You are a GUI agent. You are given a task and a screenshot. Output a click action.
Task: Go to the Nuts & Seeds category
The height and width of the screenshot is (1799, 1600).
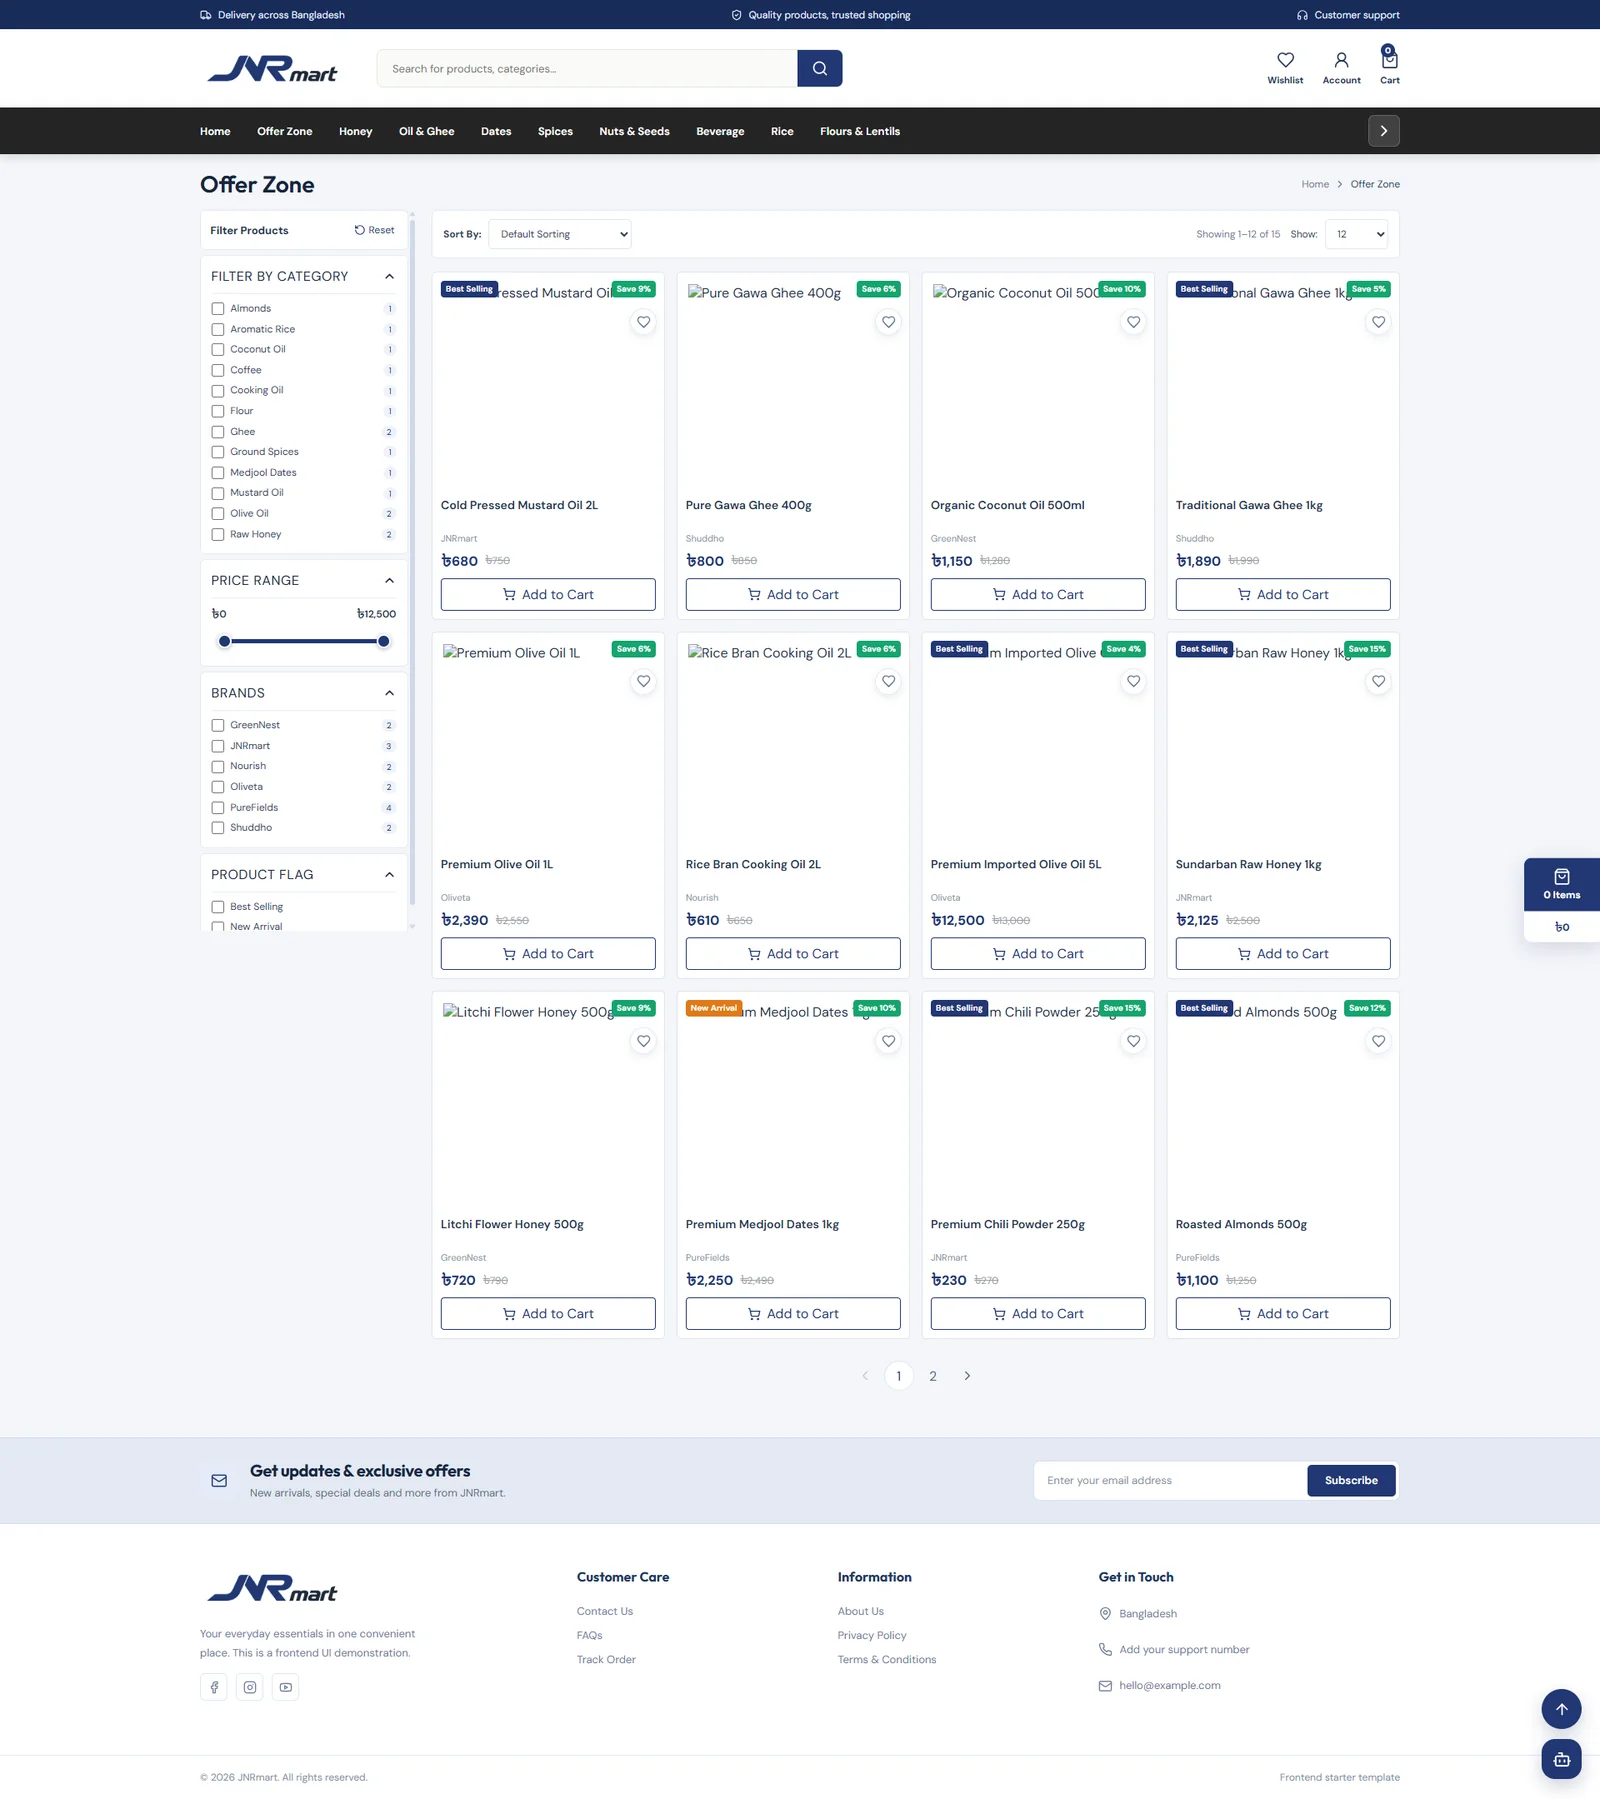[634, 131]
